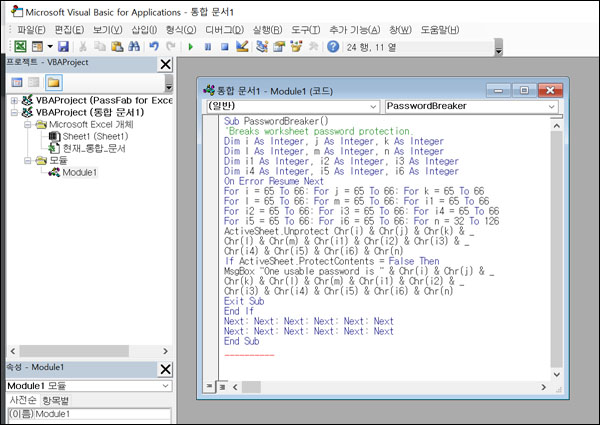Undo the last edit via the toolbar
The image size is (600, 425).
click(x=153, y=47)
